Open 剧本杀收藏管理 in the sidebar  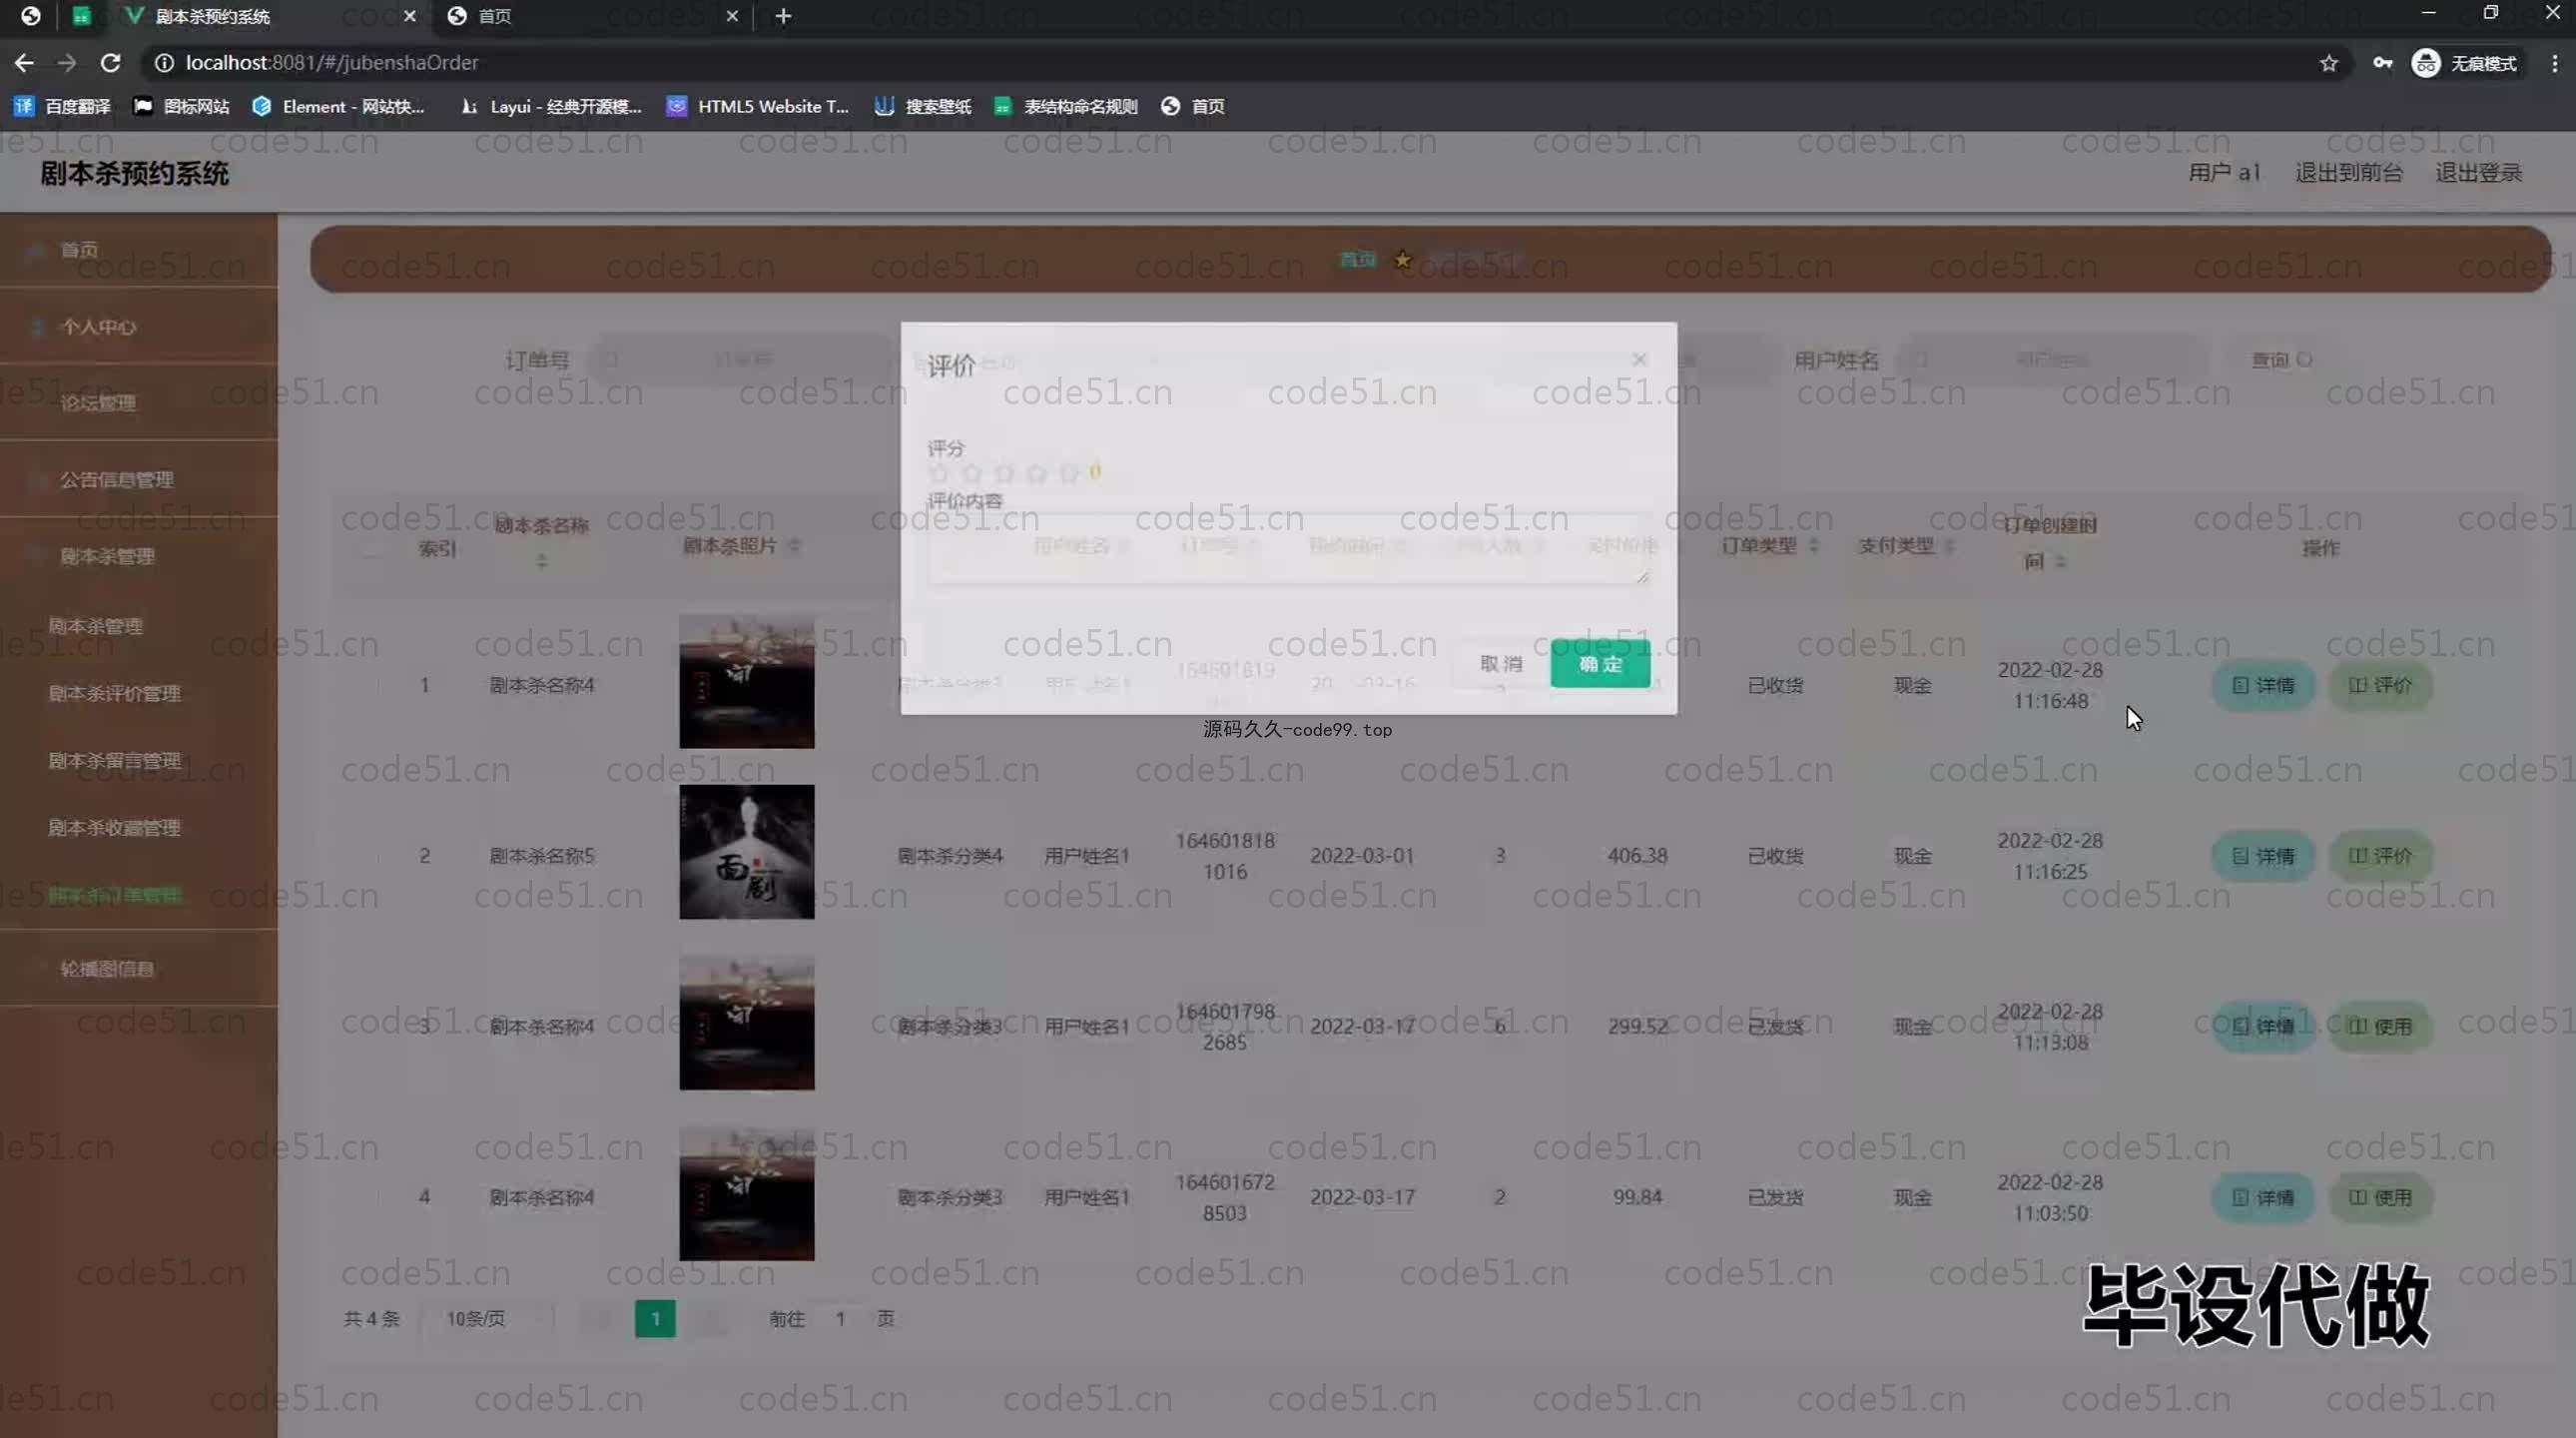click(x=139, y=828)
